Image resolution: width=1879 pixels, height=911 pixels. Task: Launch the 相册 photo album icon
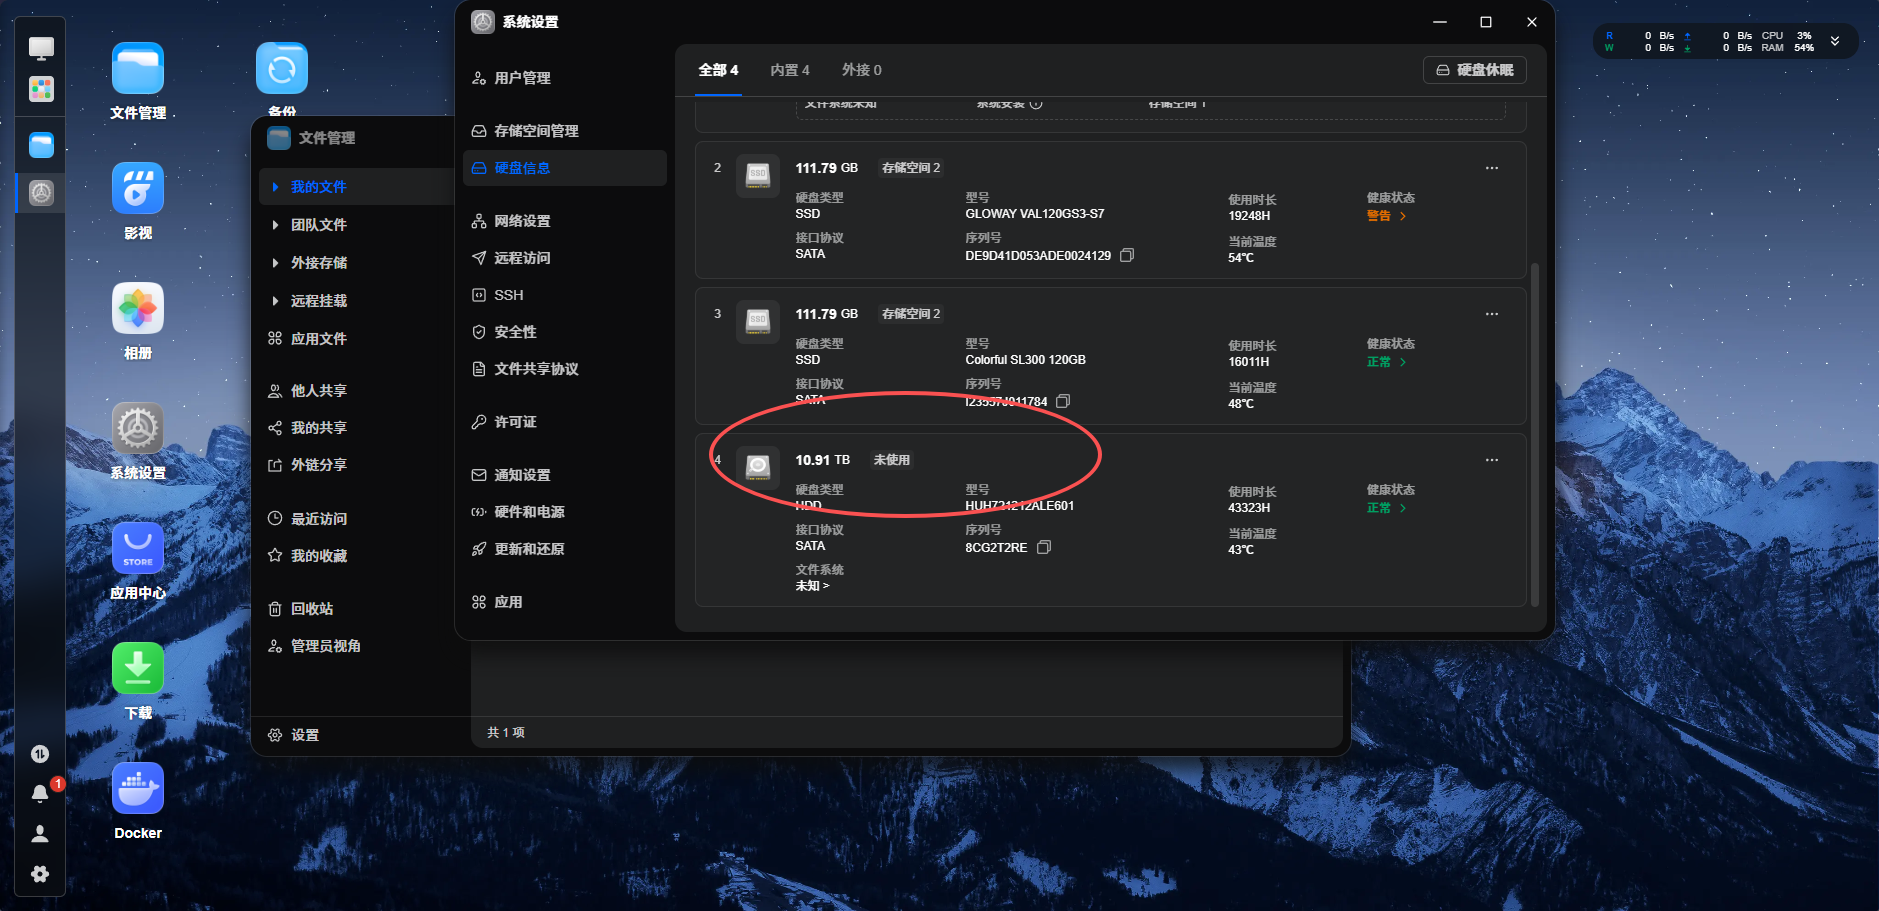tap(138, 309)
